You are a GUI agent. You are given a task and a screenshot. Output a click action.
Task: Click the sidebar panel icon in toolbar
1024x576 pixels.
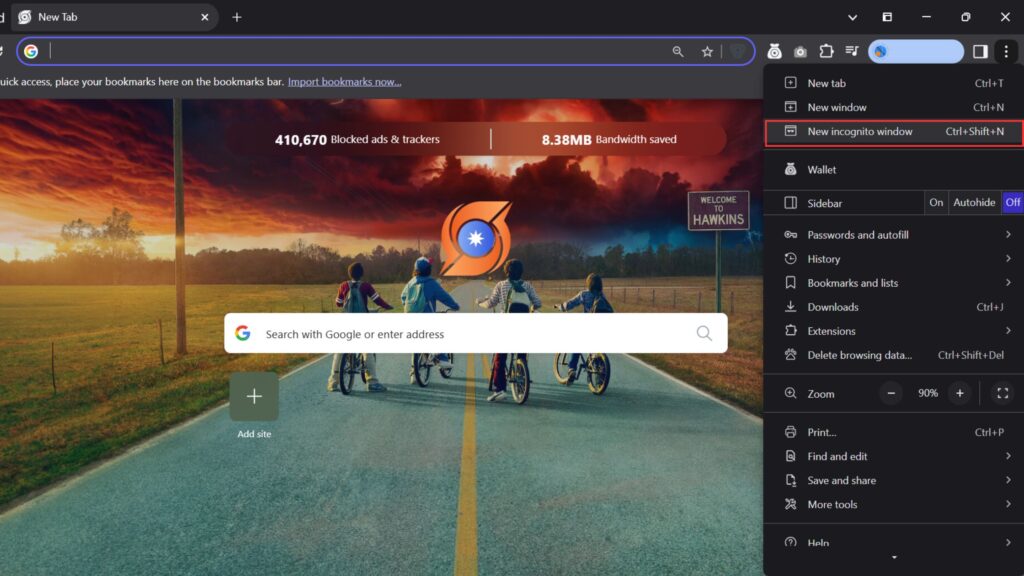(x=980, y=52)
